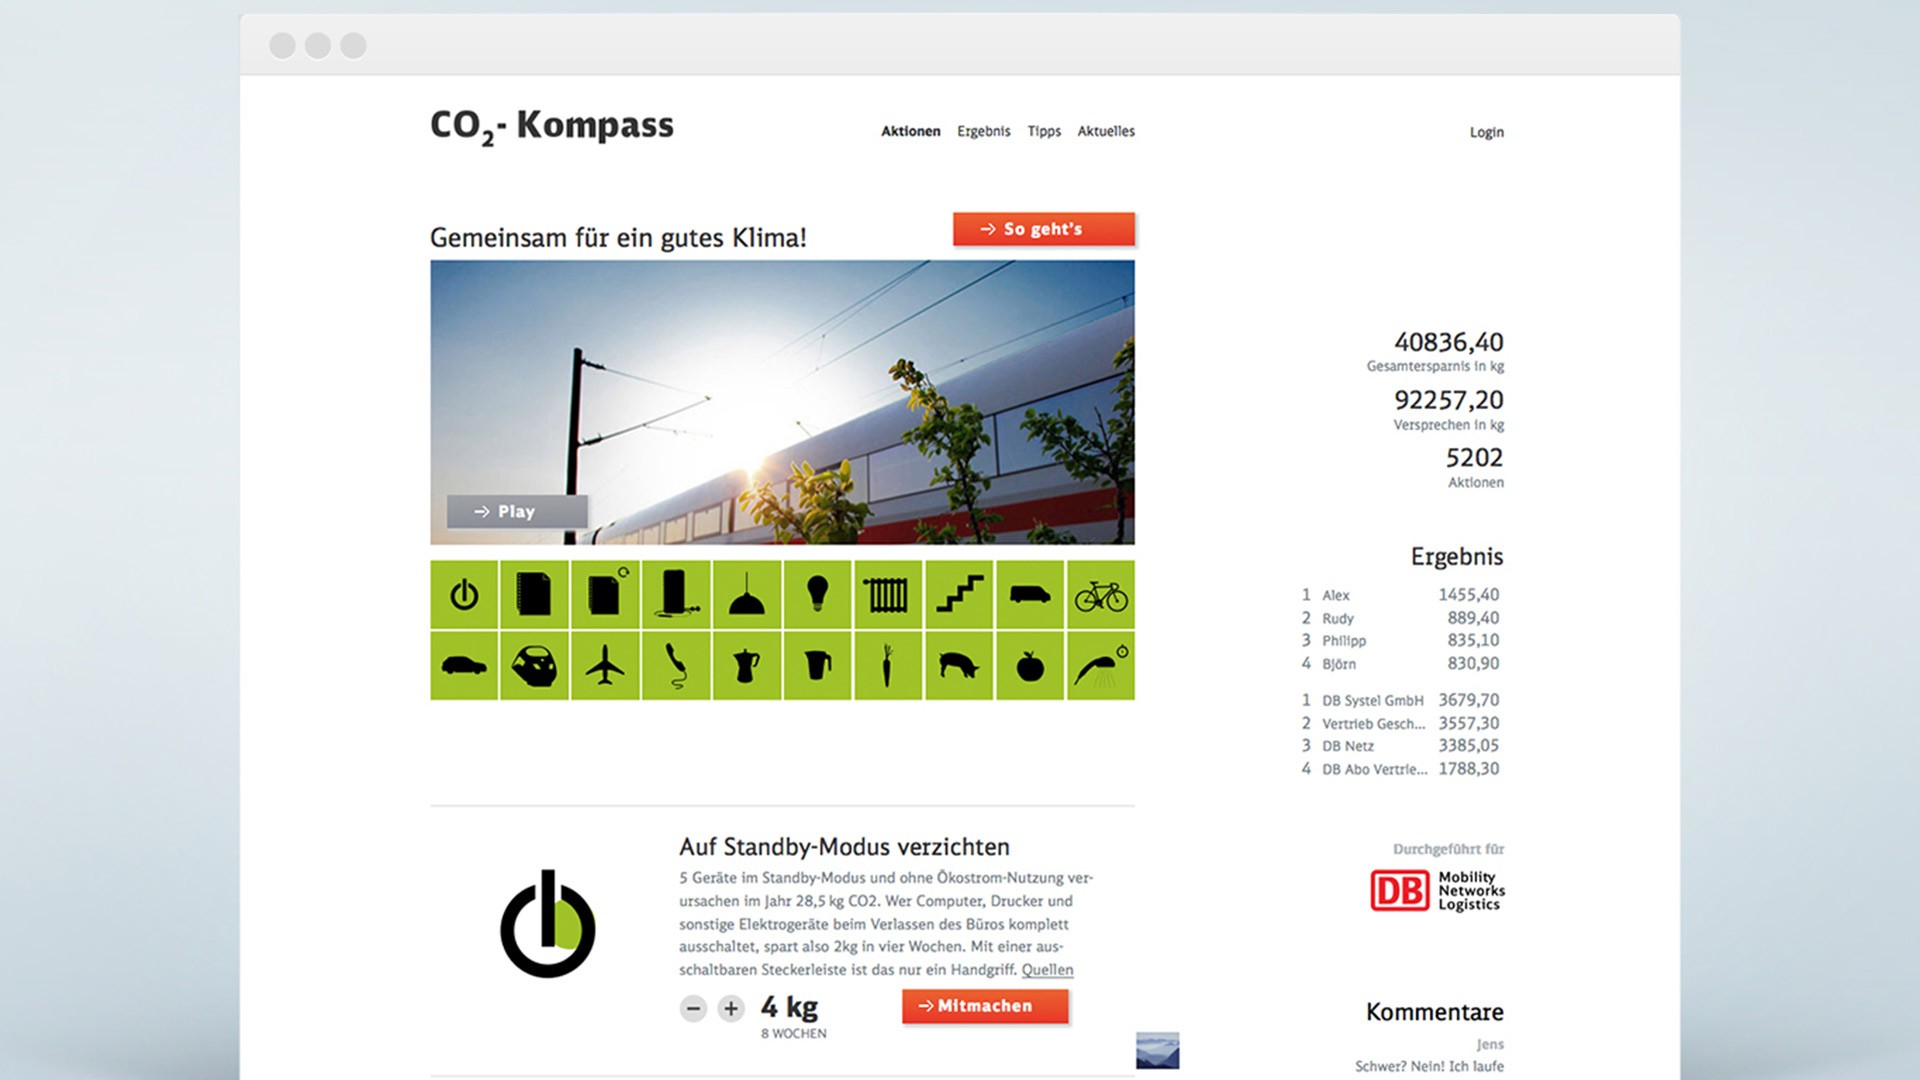
Task: Select the standby power action tile
Action: (464, 595)
